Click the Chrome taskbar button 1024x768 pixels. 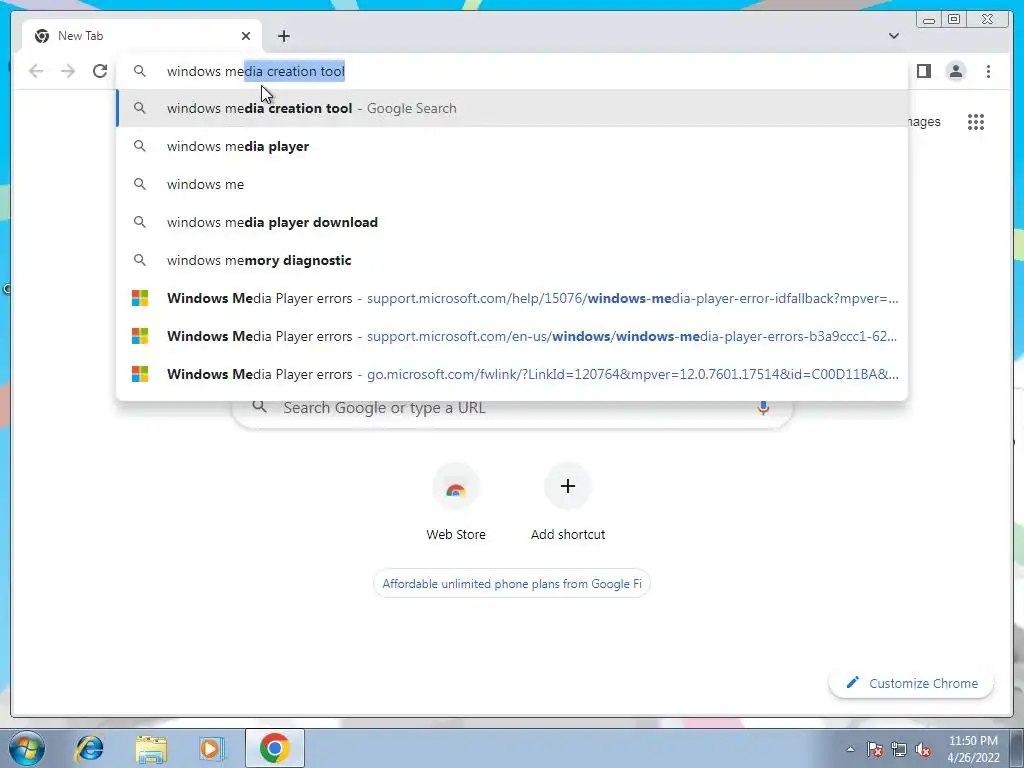coord(274,748)
